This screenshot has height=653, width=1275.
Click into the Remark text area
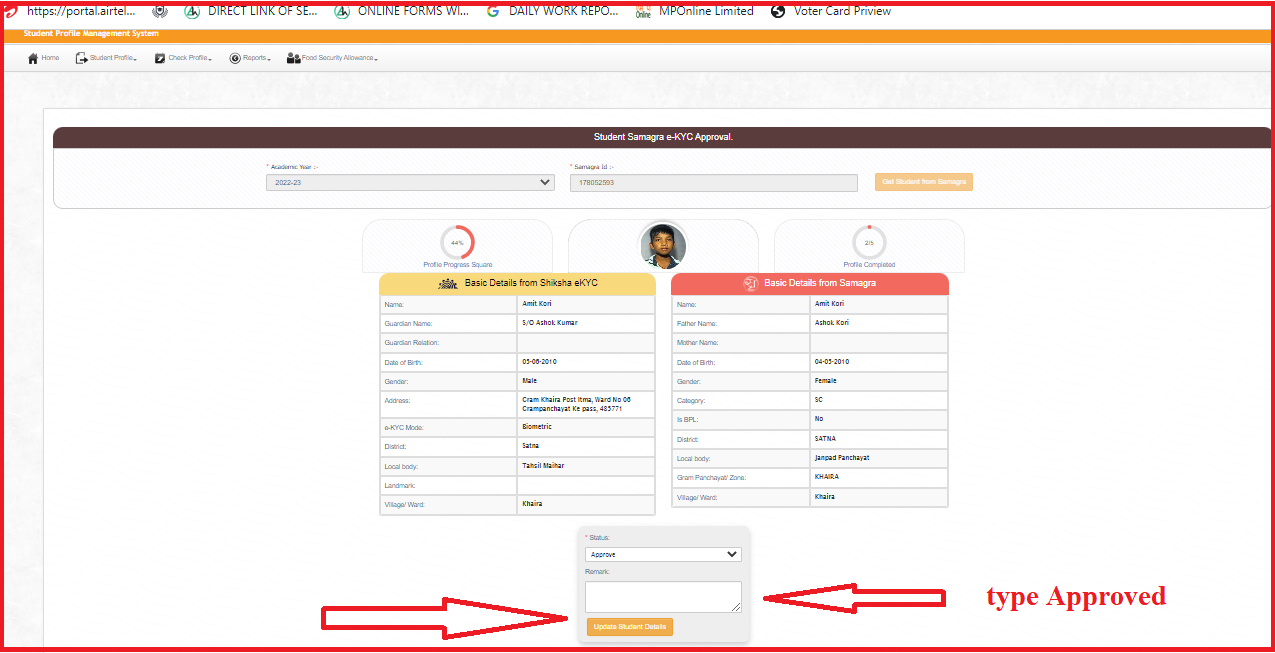point(662,596)
